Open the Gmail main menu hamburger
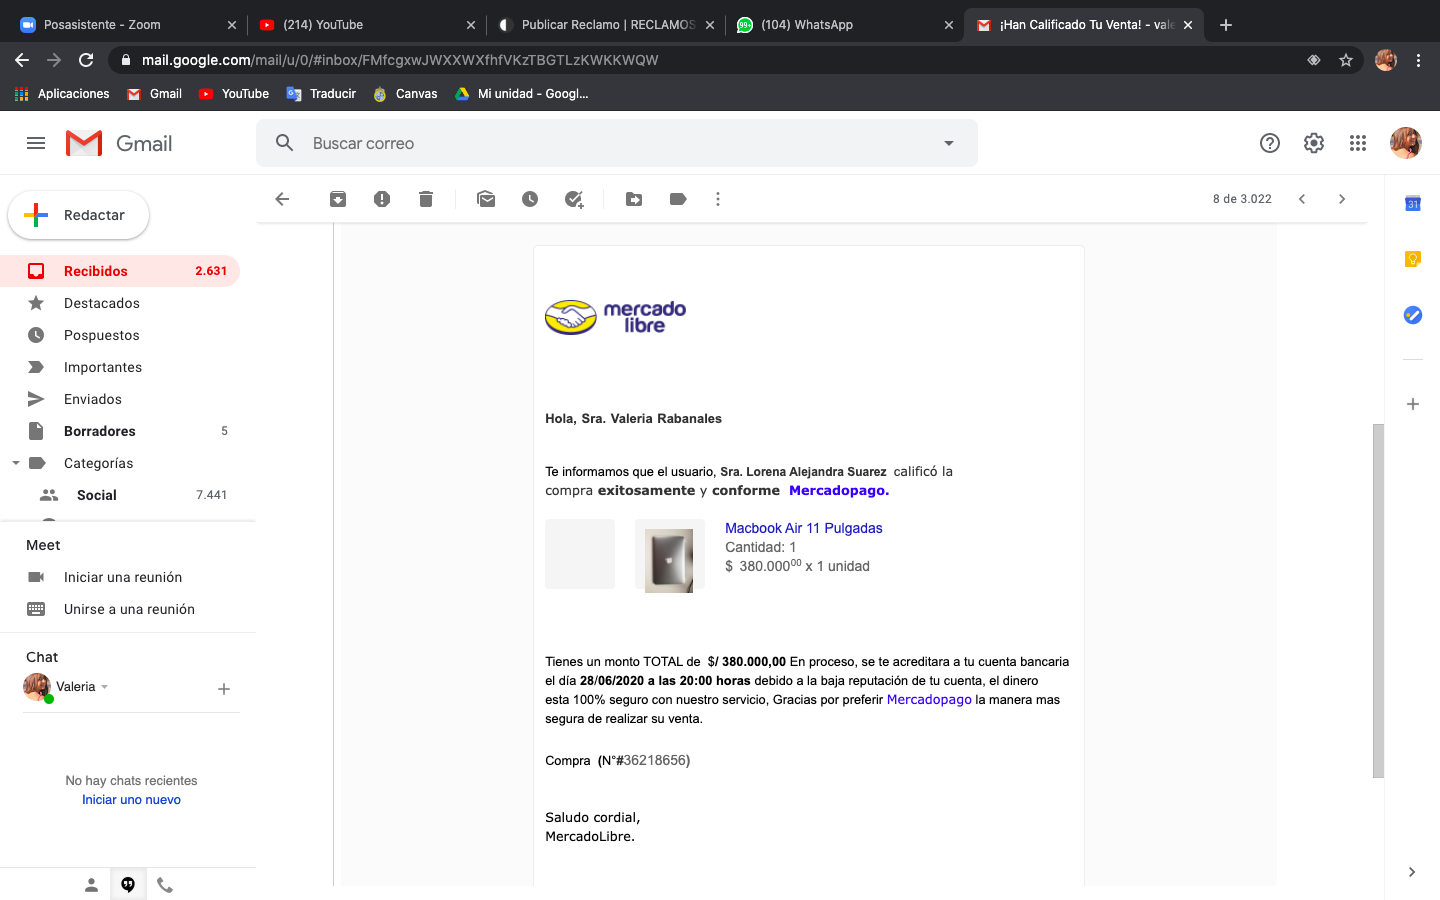Image resolution: width=1440 pixels, height=900 pixels. tap(36, 143)
